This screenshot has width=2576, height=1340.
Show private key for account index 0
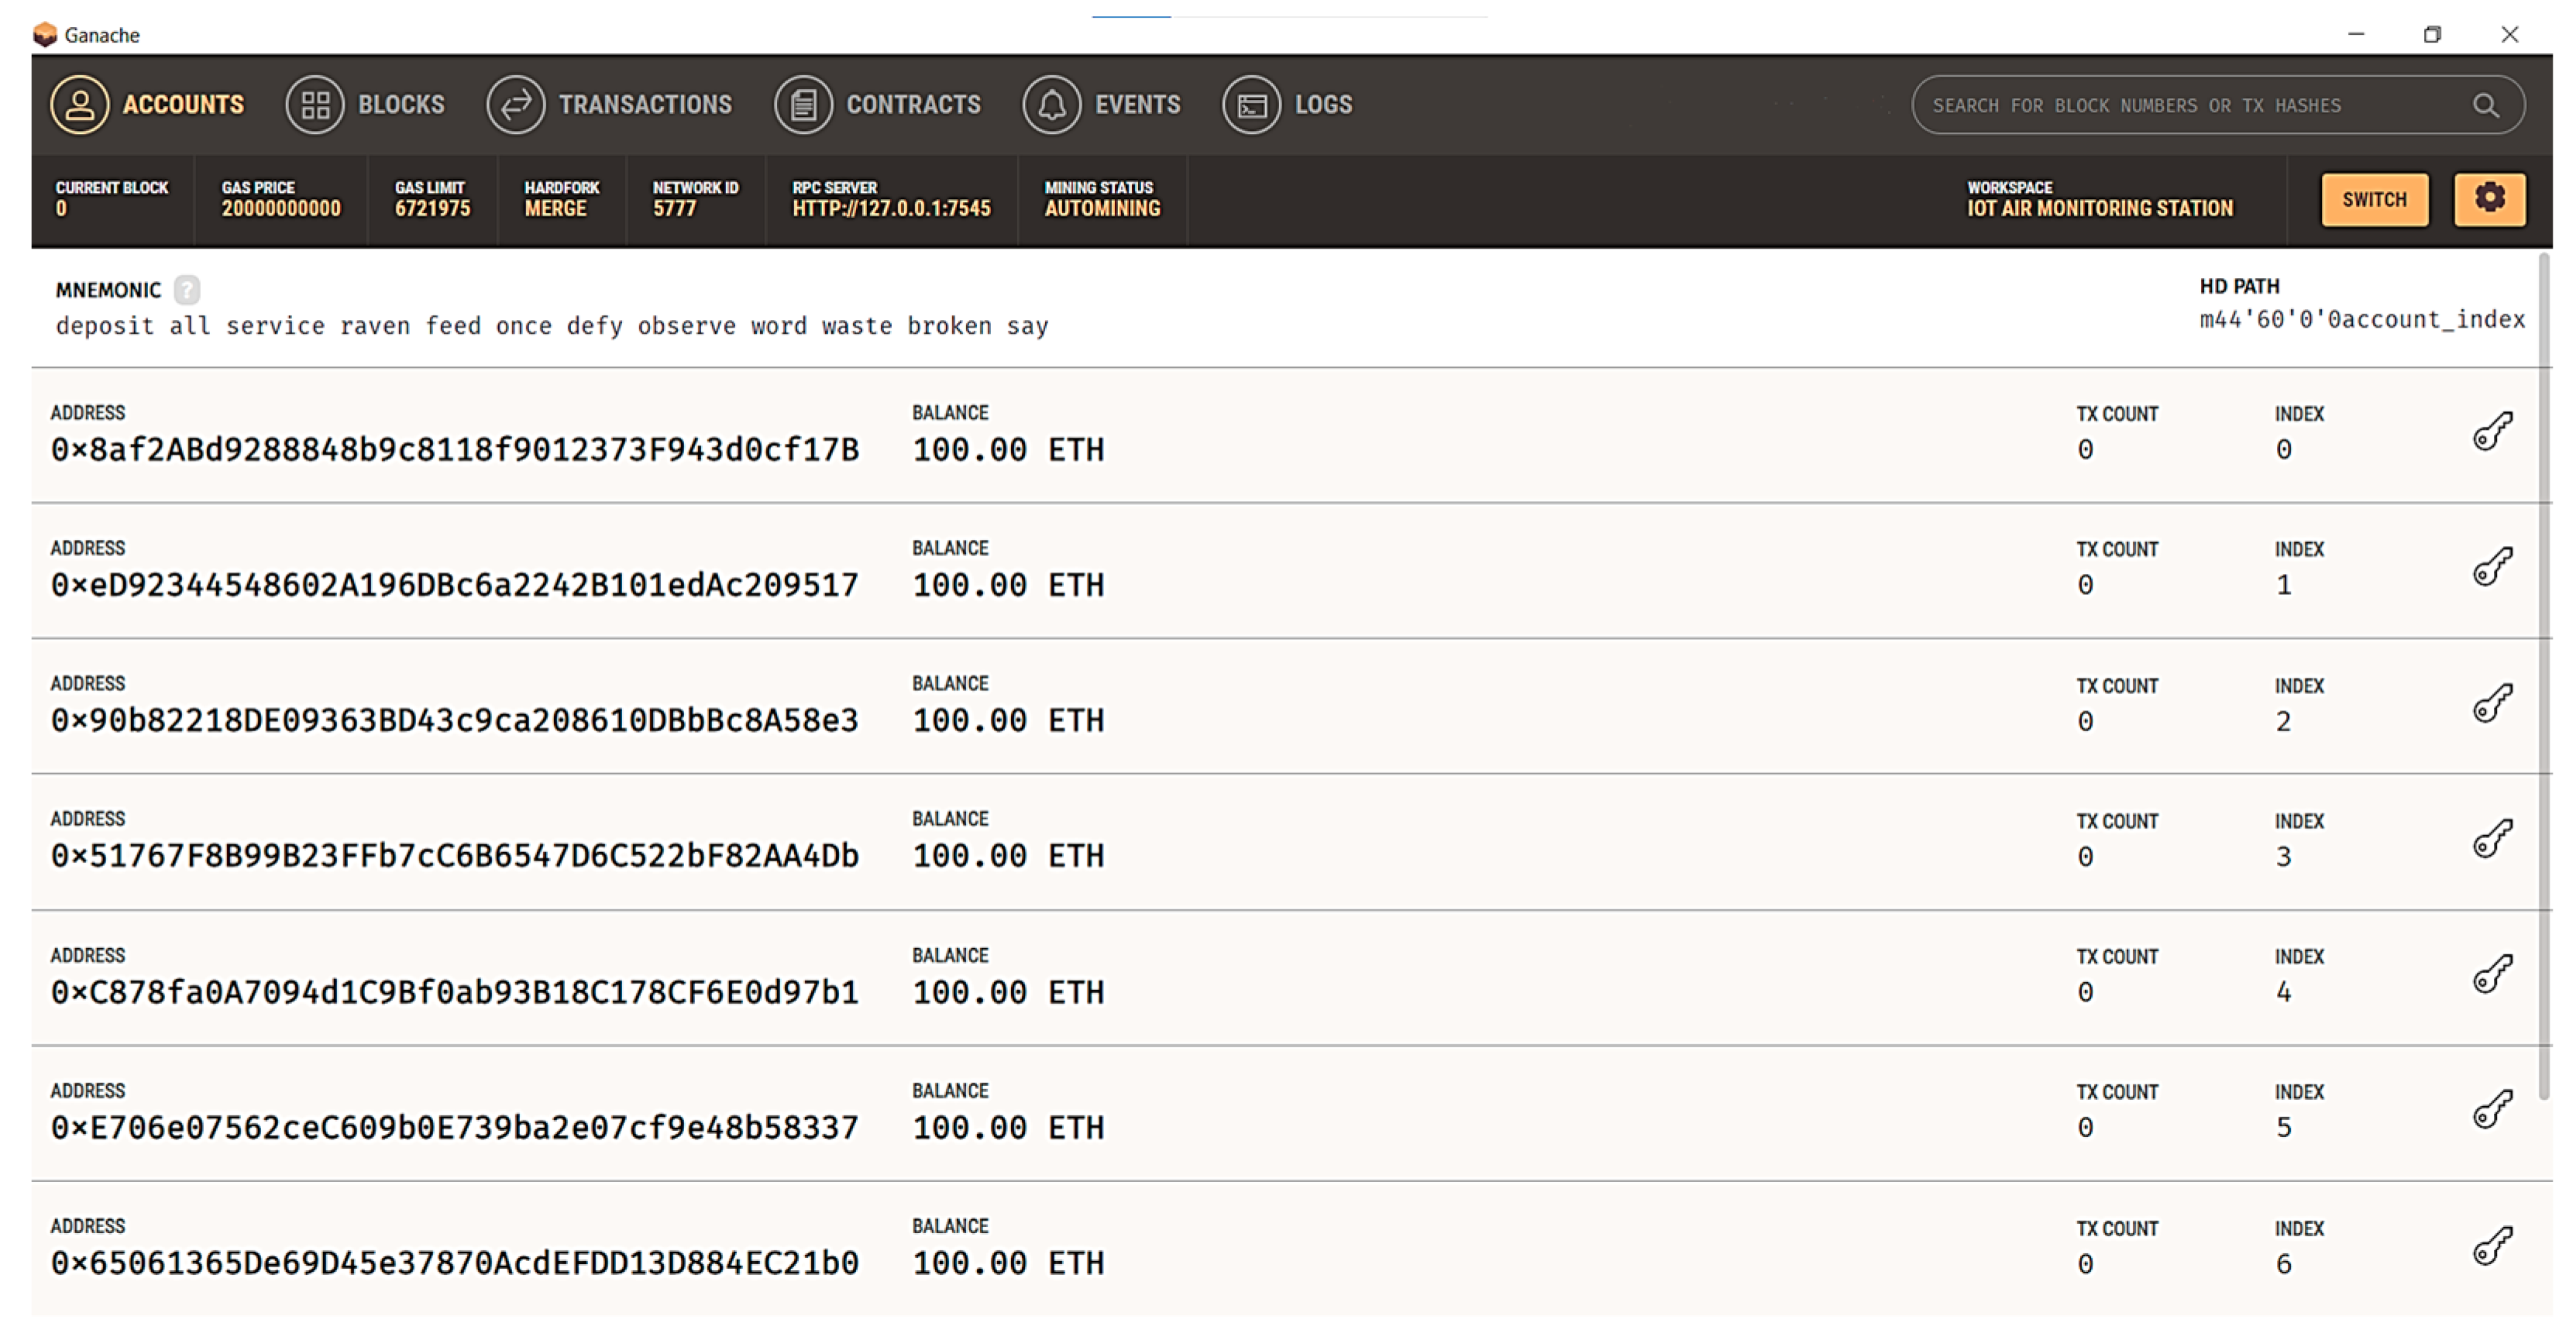coord(2492,431)
